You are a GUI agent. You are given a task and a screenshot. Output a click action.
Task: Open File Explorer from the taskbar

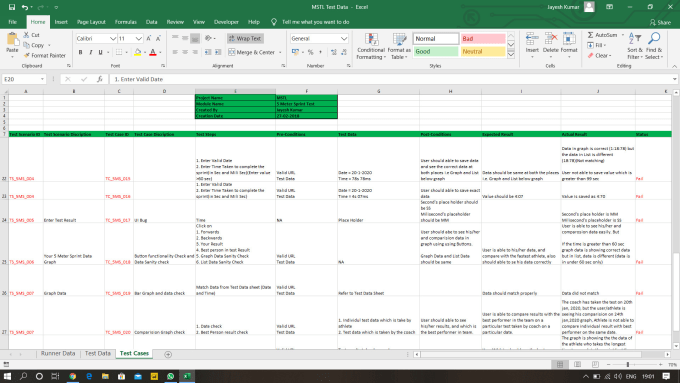[x=105, y=376]
